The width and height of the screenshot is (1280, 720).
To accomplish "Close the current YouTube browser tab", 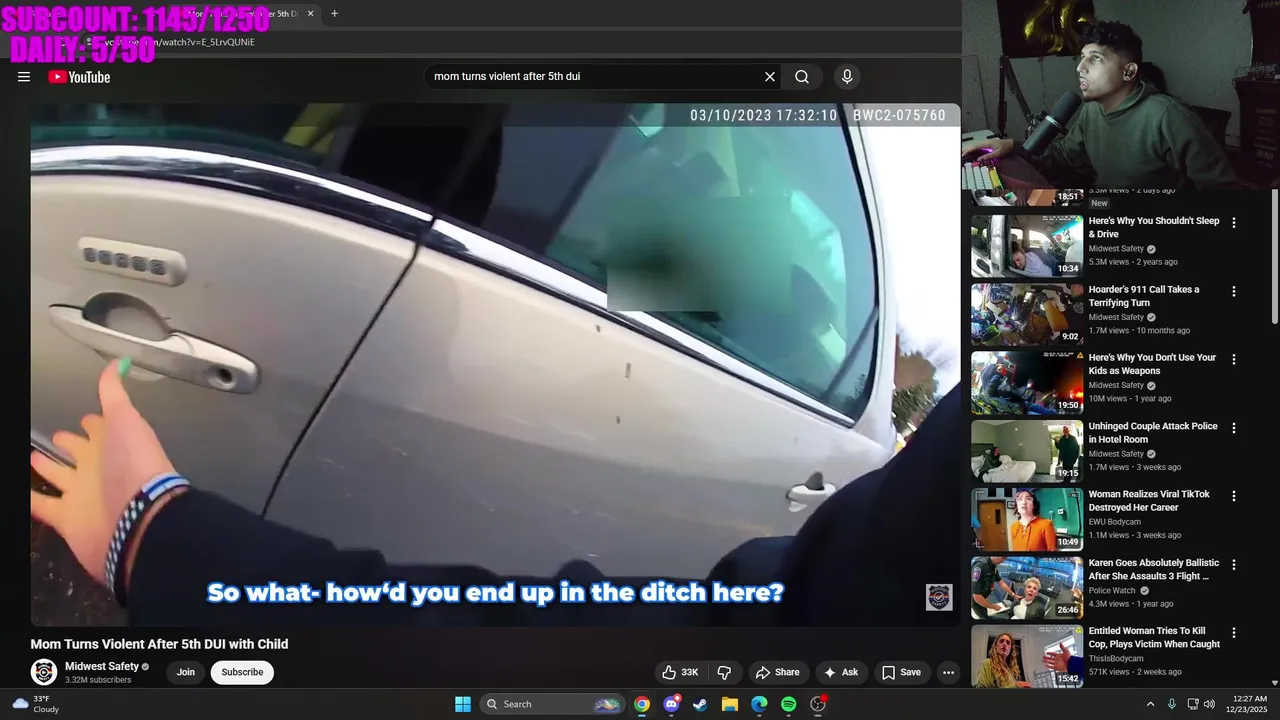I will [311, 14].
